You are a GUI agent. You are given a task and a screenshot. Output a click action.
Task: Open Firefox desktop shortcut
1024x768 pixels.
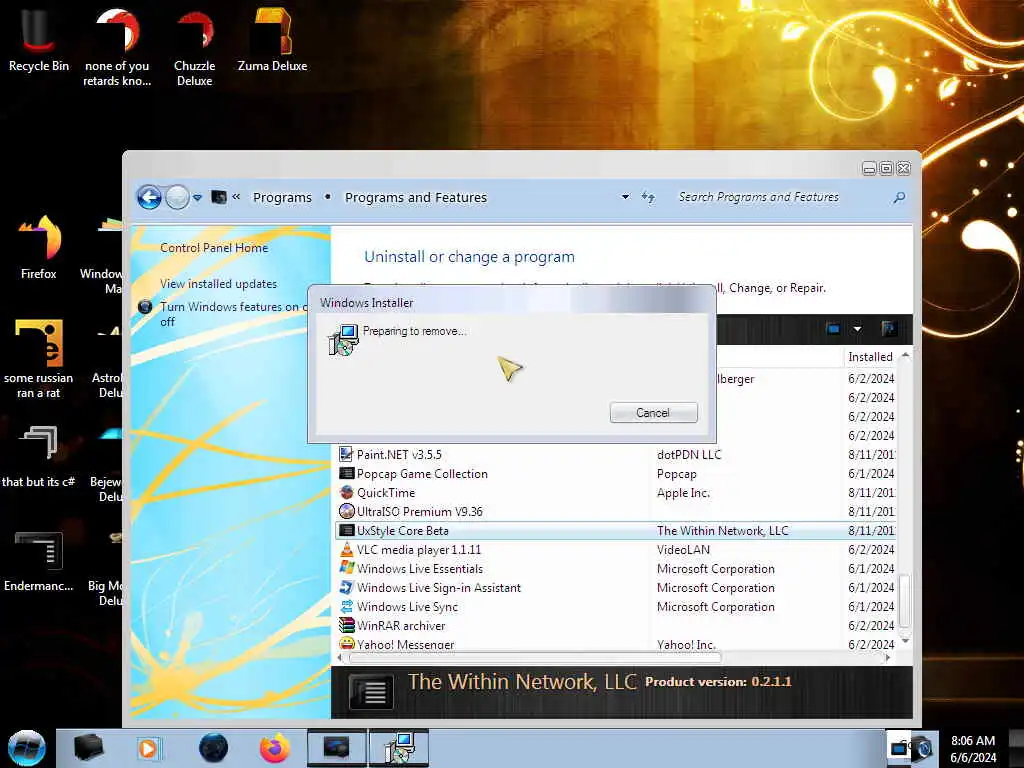coord(39,247)
